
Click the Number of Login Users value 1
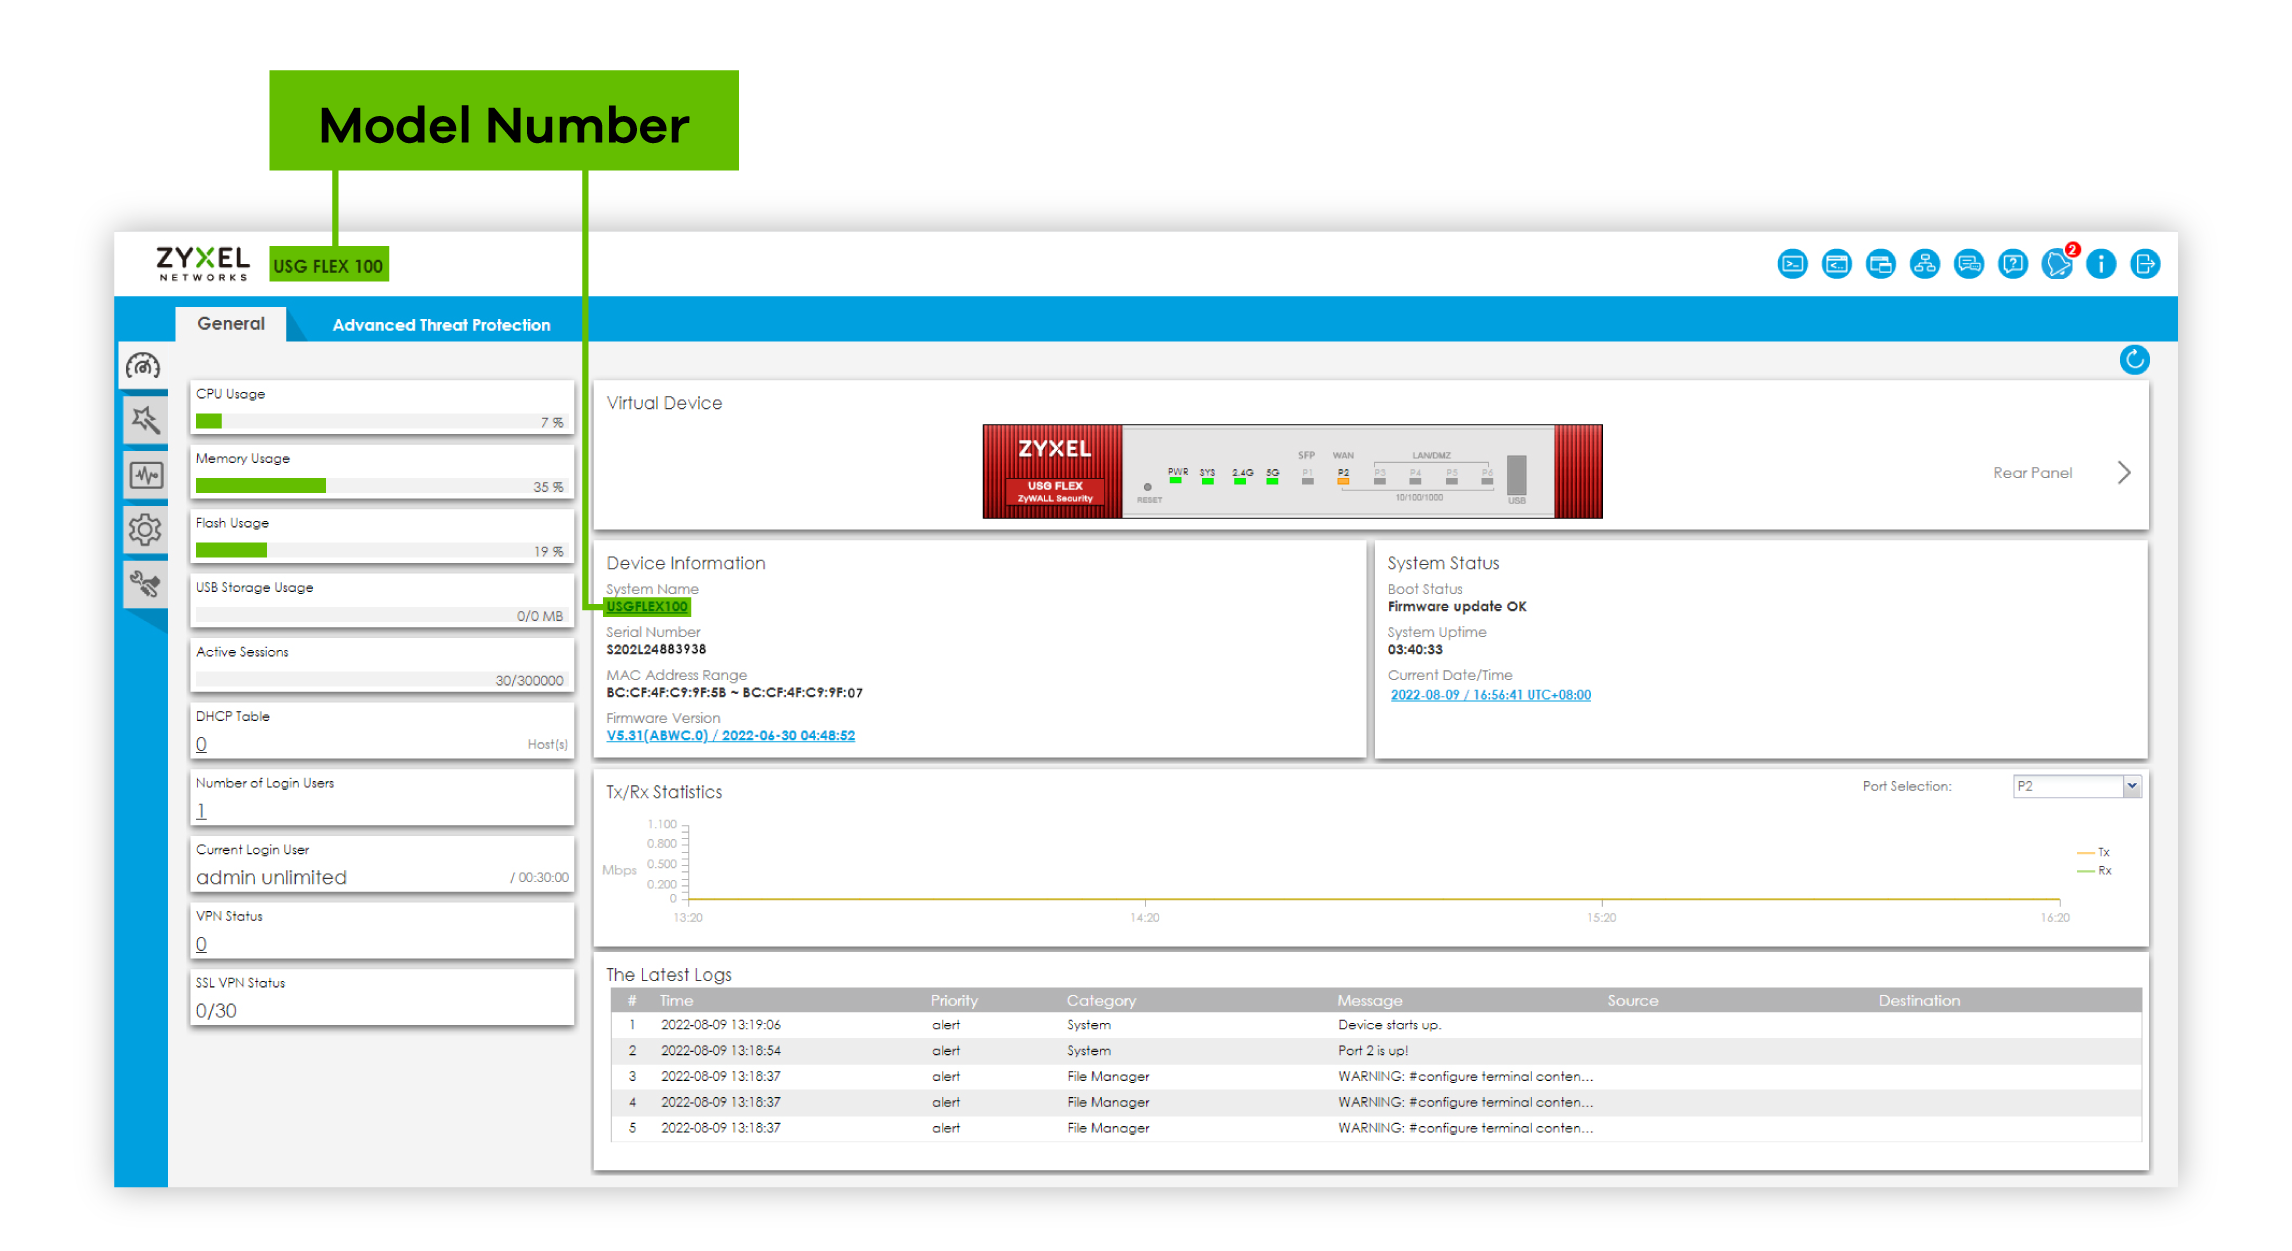click(201, 811)
